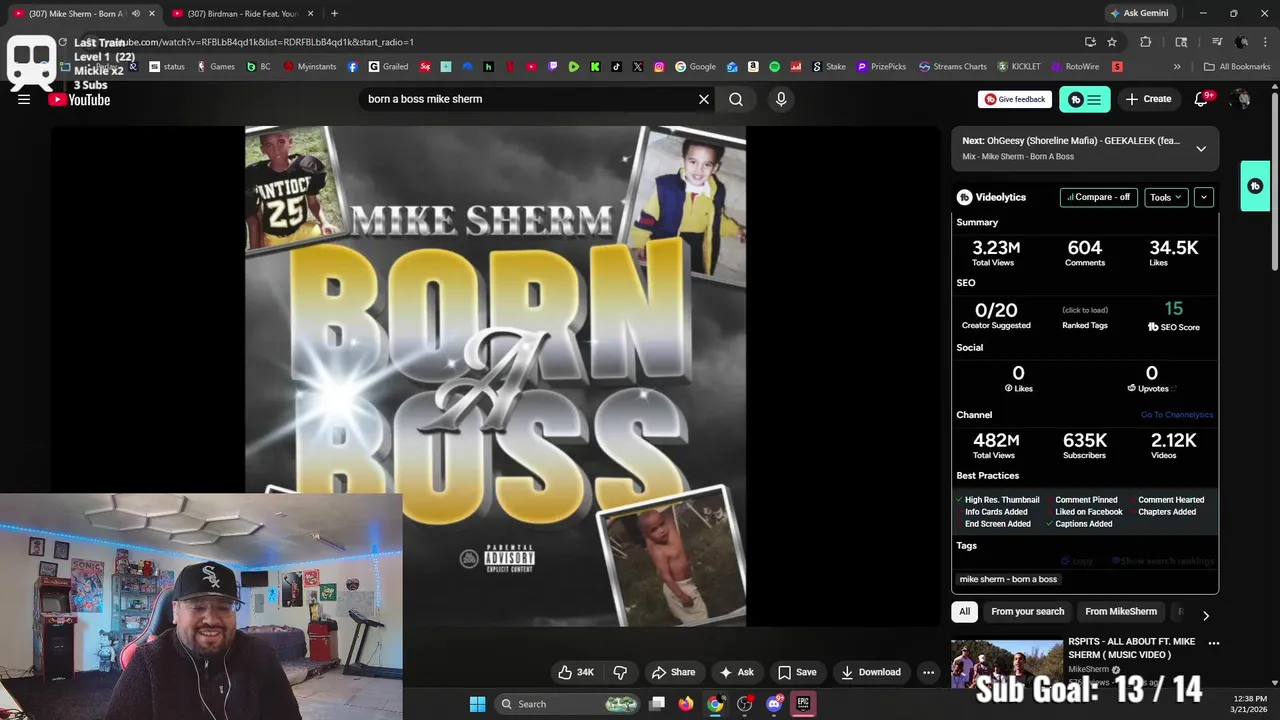
Task: Select the From MikeSherm chip
Action: (x=1121, y=611)
